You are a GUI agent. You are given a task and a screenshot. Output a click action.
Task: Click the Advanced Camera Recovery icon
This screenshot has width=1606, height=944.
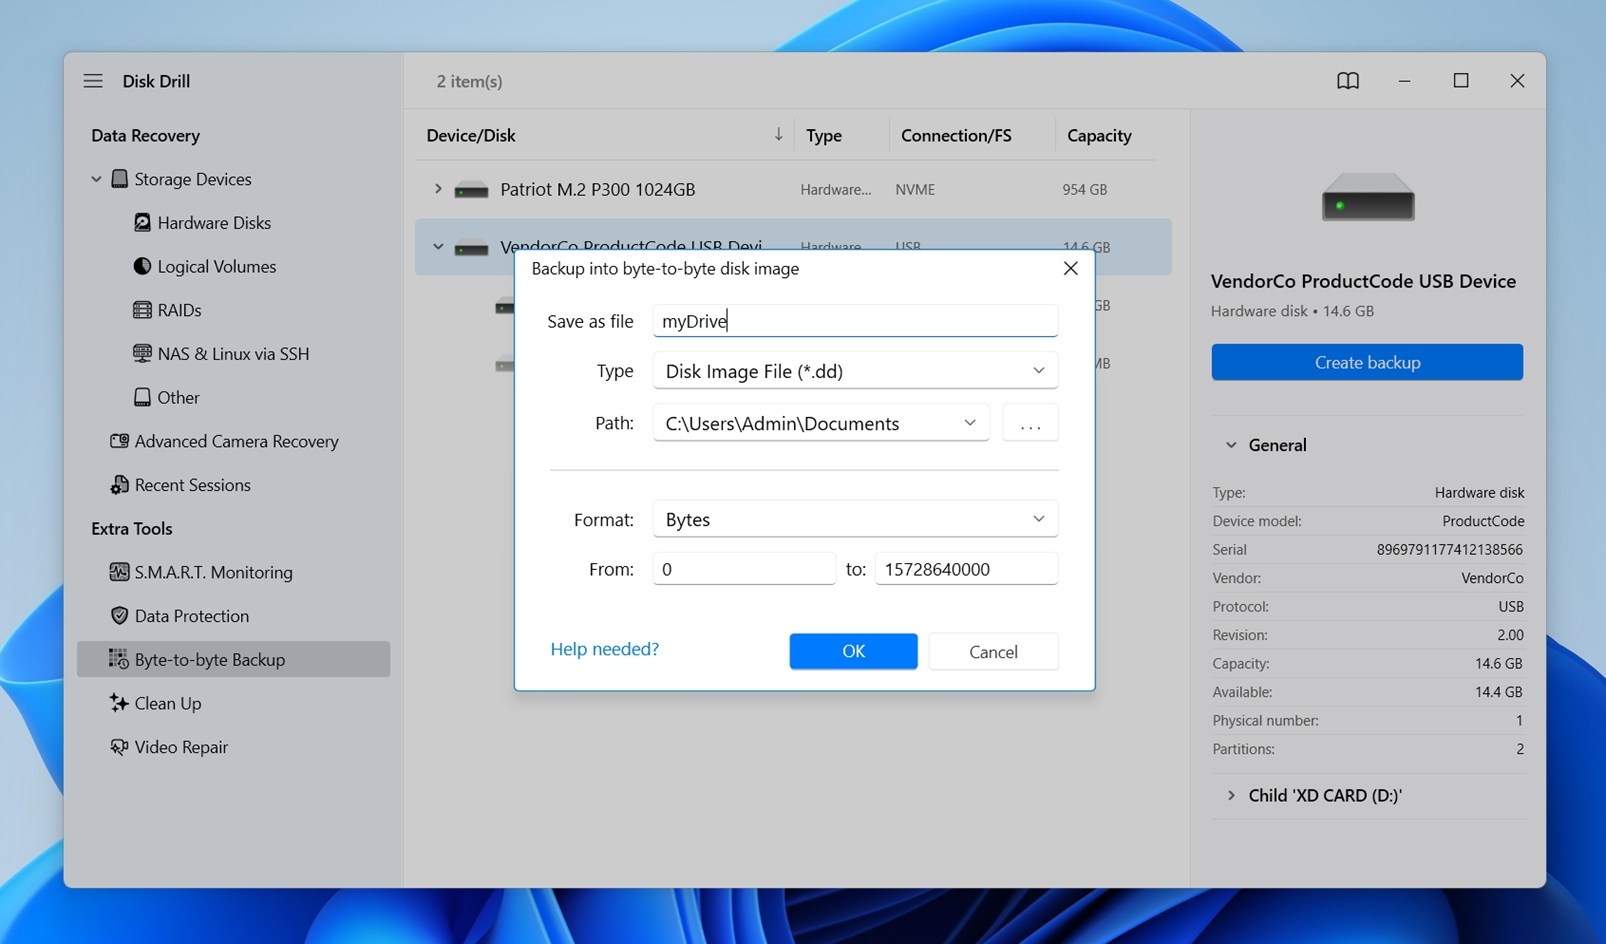pyautogui.click(x=119, y=441)
